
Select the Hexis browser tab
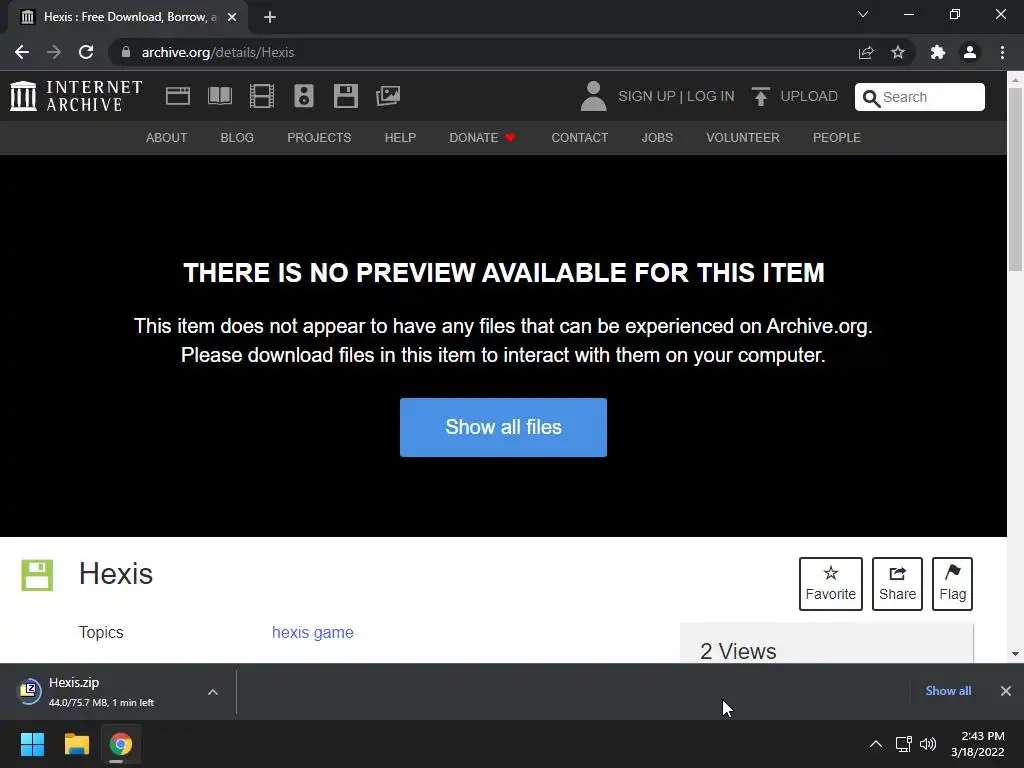pos(127,17)
